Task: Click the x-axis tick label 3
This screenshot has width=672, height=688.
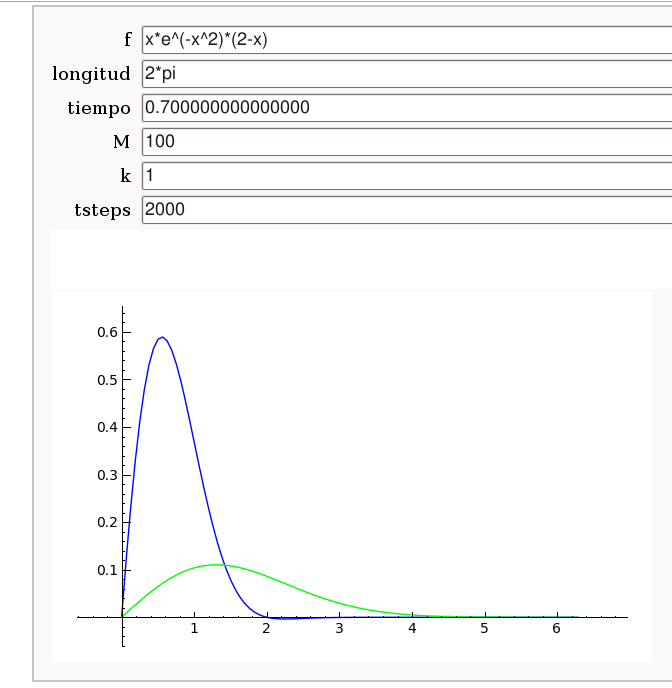Action: 339,628
